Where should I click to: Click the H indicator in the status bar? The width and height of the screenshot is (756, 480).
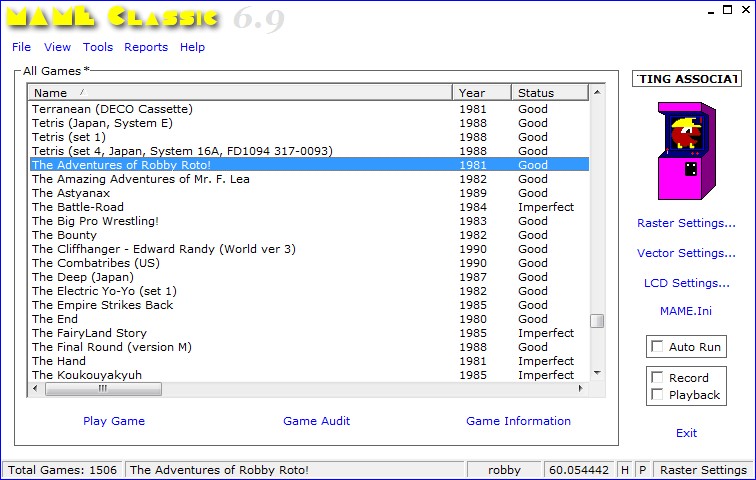pyautogui.click(x=624, y=470)
